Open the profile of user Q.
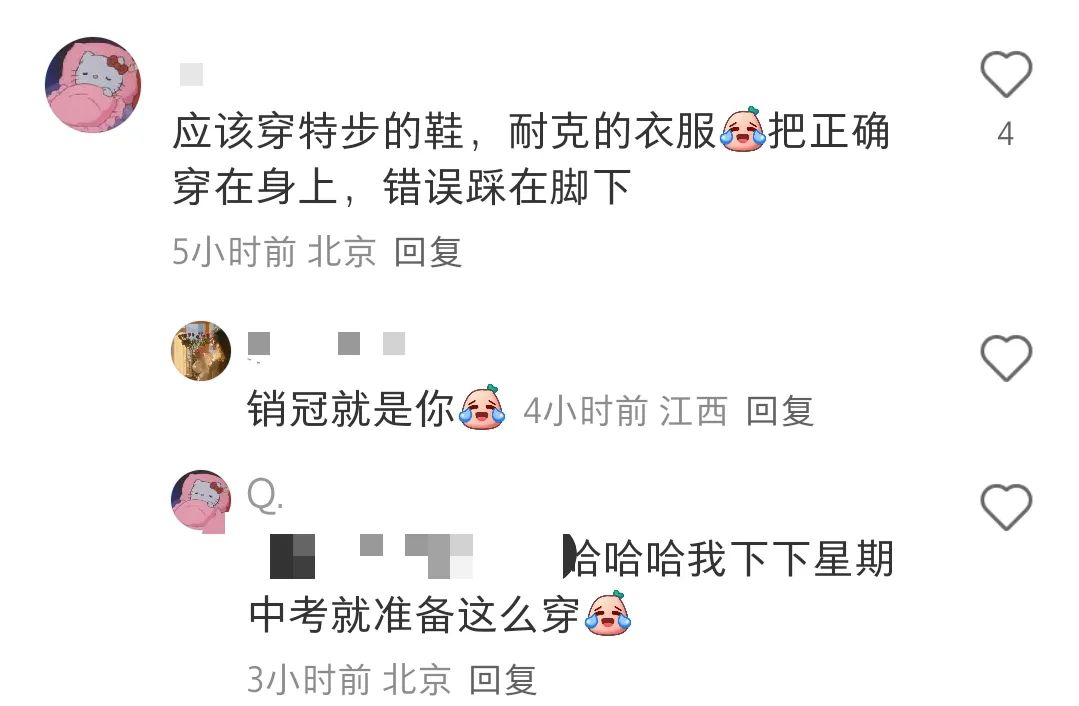This screenshot has height=706, width=1079. tap(265, 495)
